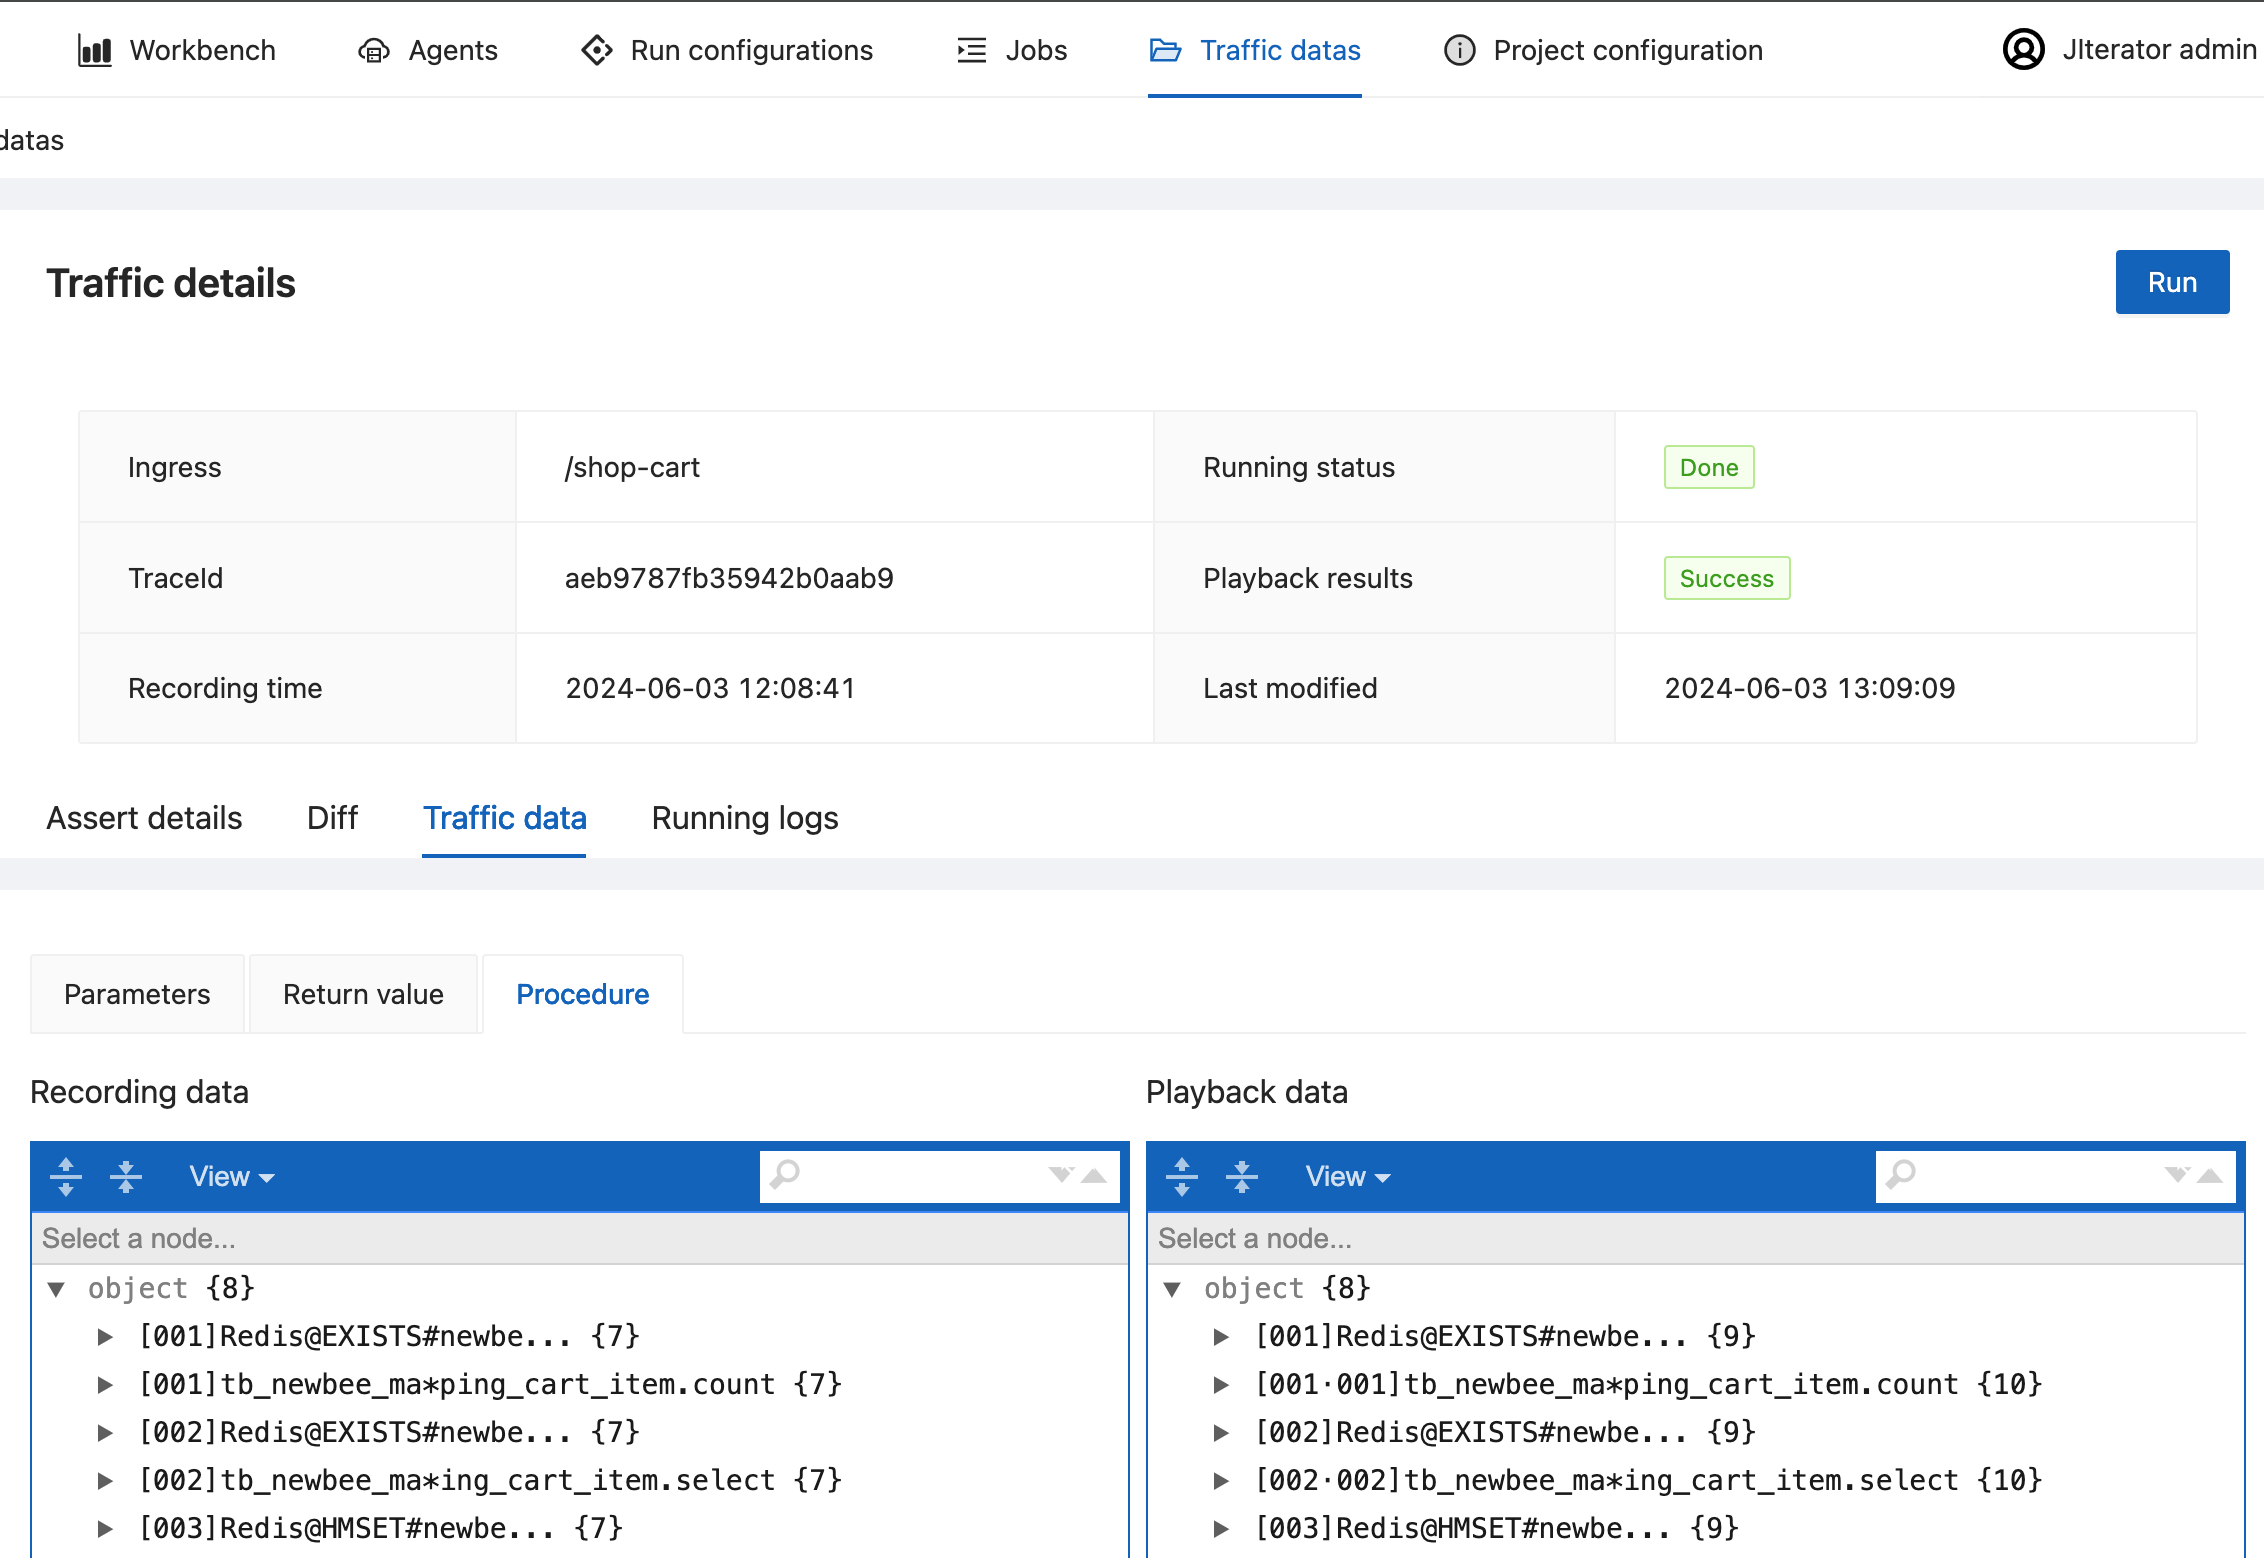Click the Project configuration info icon
This screenshot has height=1558, width=2264.
coord(1460,50)
